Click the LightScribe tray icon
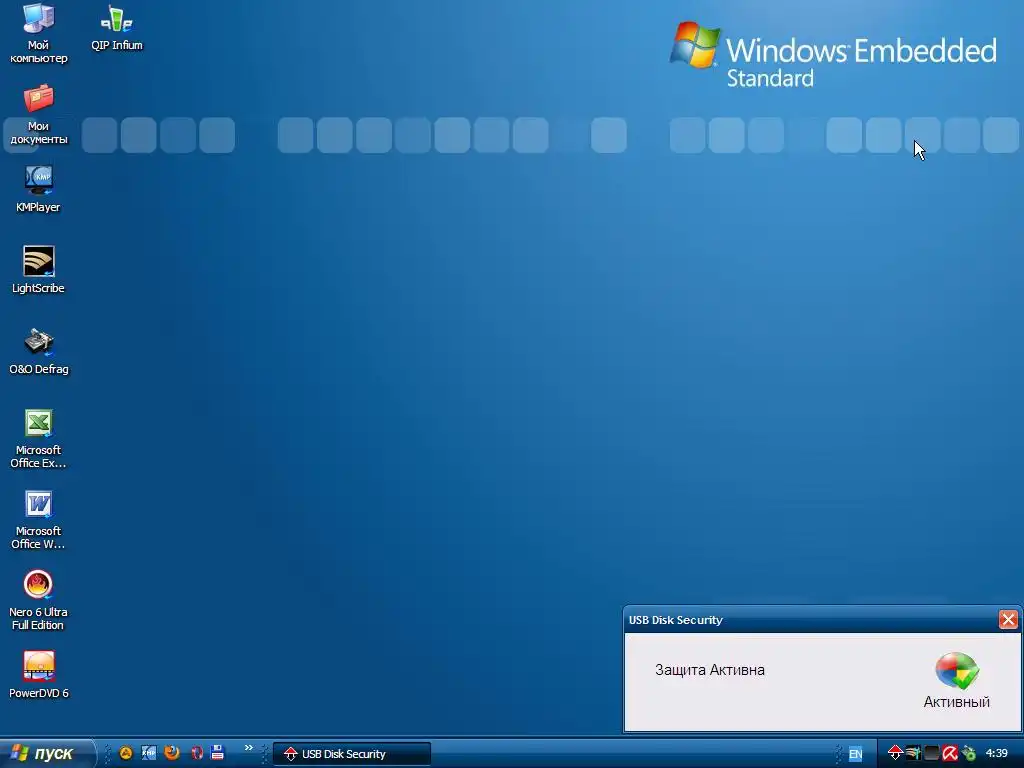Image resolution: width=1024 pixels, height=768 pixels. click(914, 753)
